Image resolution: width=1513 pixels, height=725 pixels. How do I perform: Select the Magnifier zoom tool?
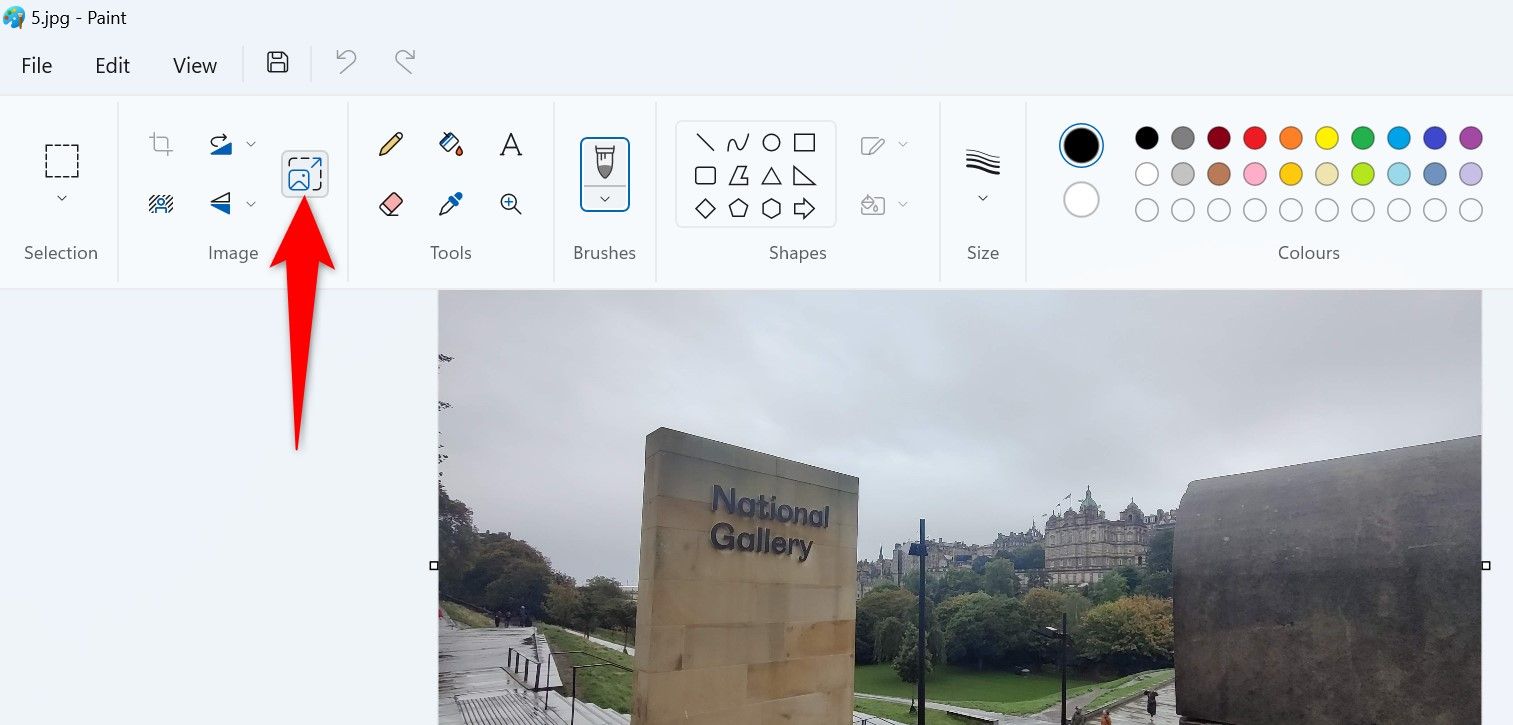[x=511, y=204]
